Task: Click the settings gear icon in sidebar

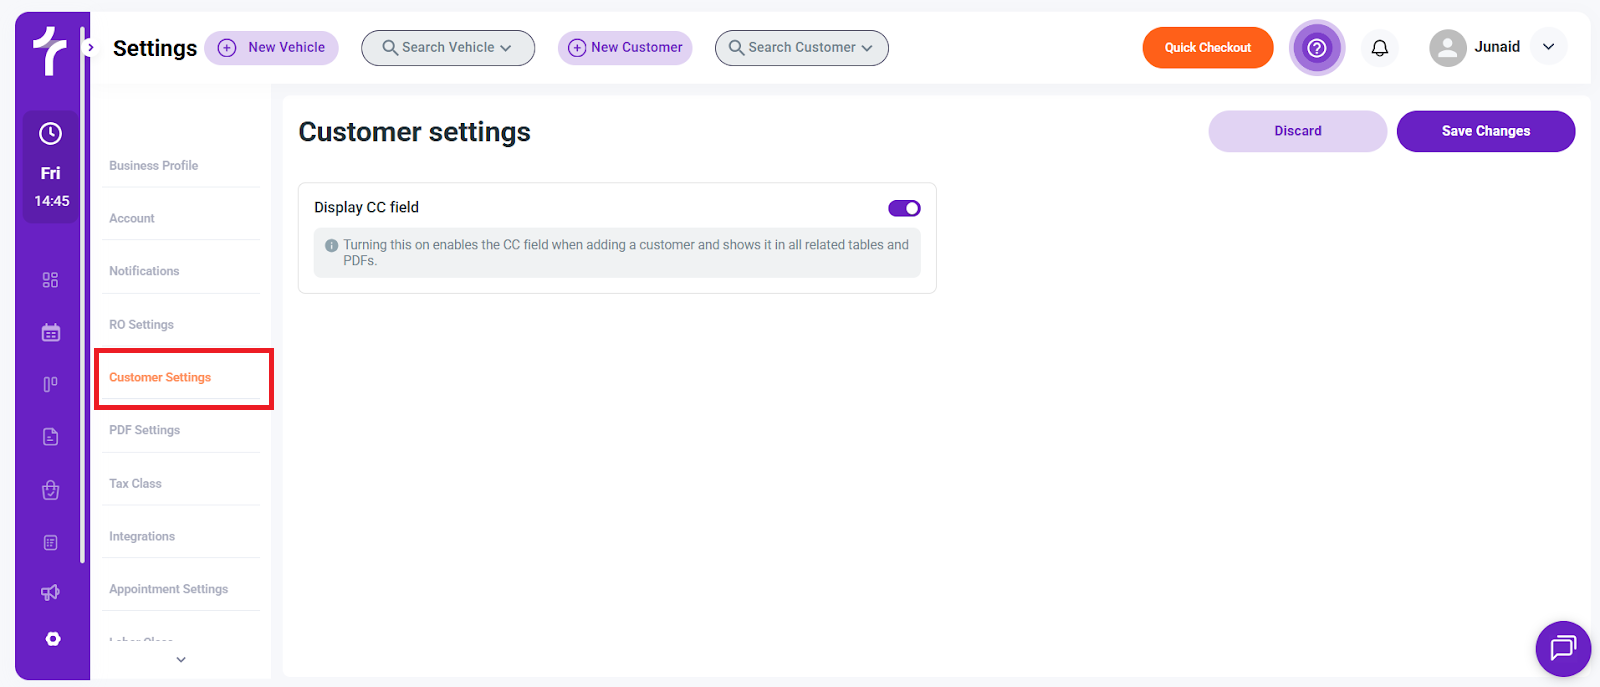Action: 53,639
